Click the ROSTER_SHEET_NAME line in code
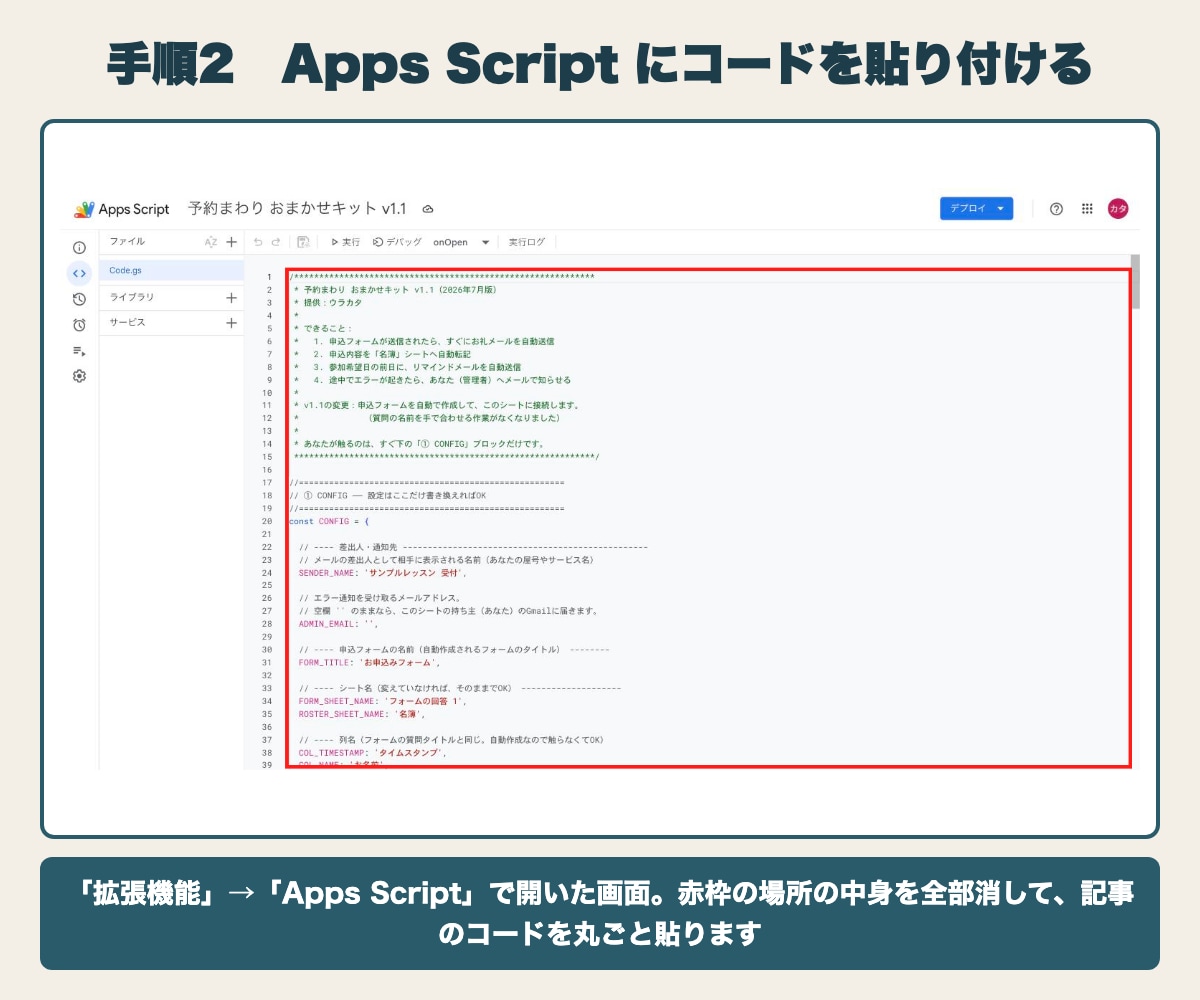Image resolution: width=1200 pixels, height=1000 pixels. point(362,714)
